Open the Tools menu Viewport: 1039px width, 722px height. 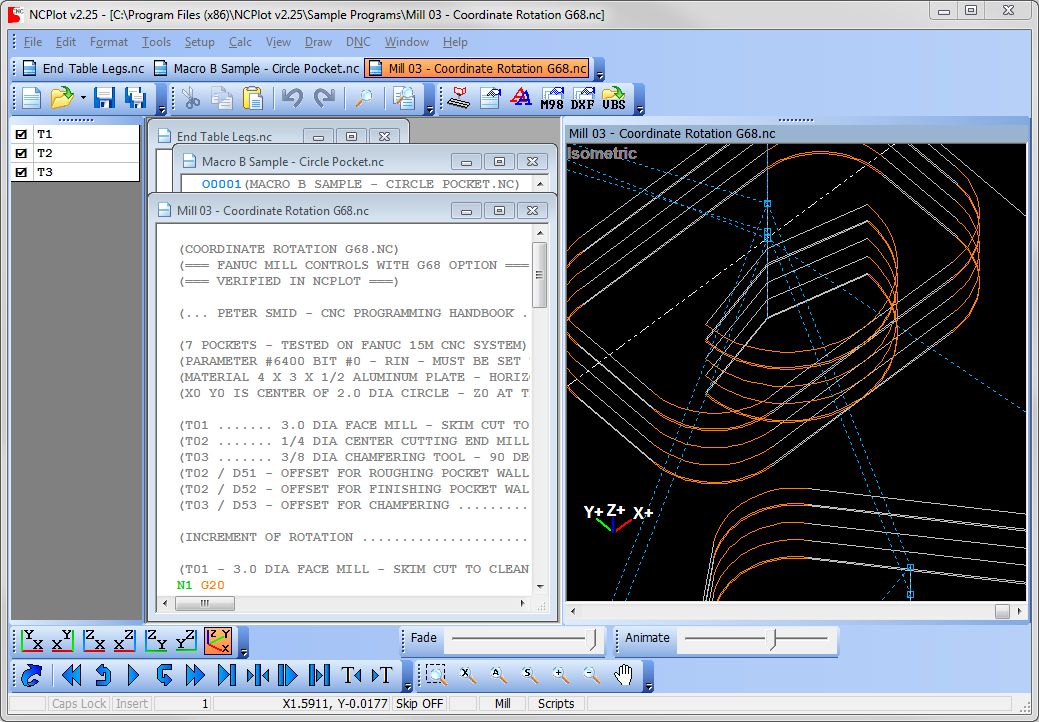[x=156, y=42]
